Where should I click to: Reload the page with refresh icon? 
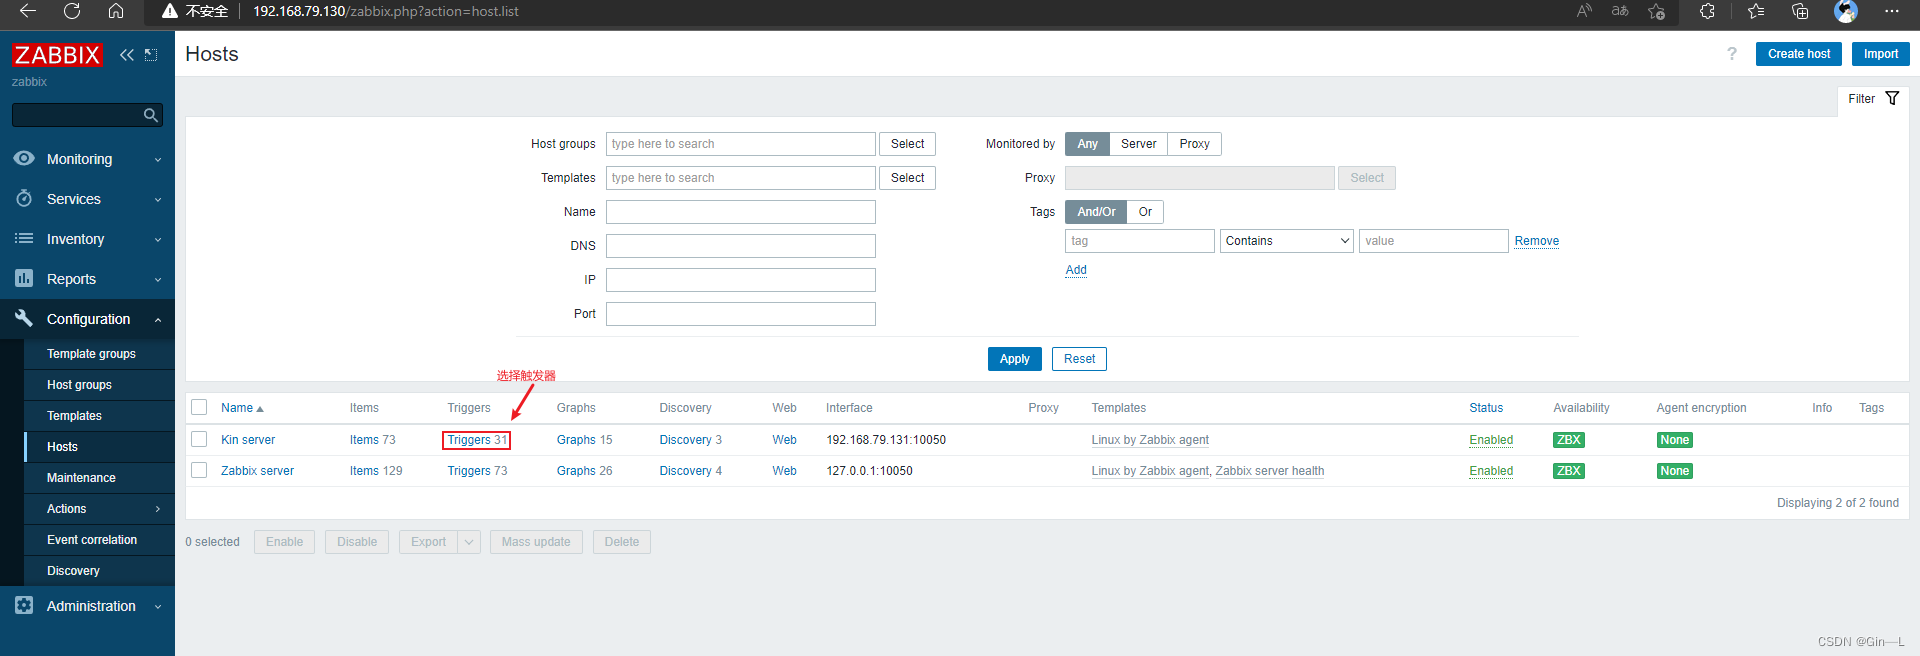pos(72,11)
